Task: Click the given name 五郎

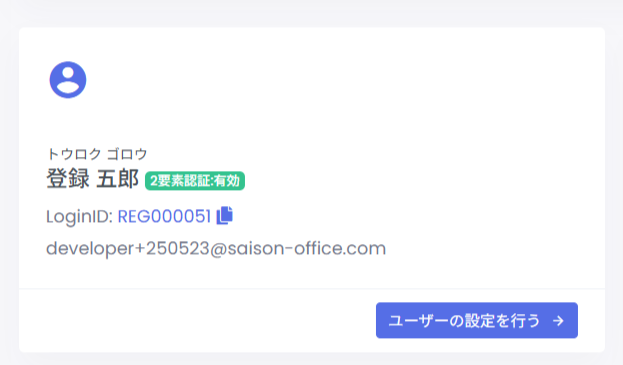Action: pos(118,179)
